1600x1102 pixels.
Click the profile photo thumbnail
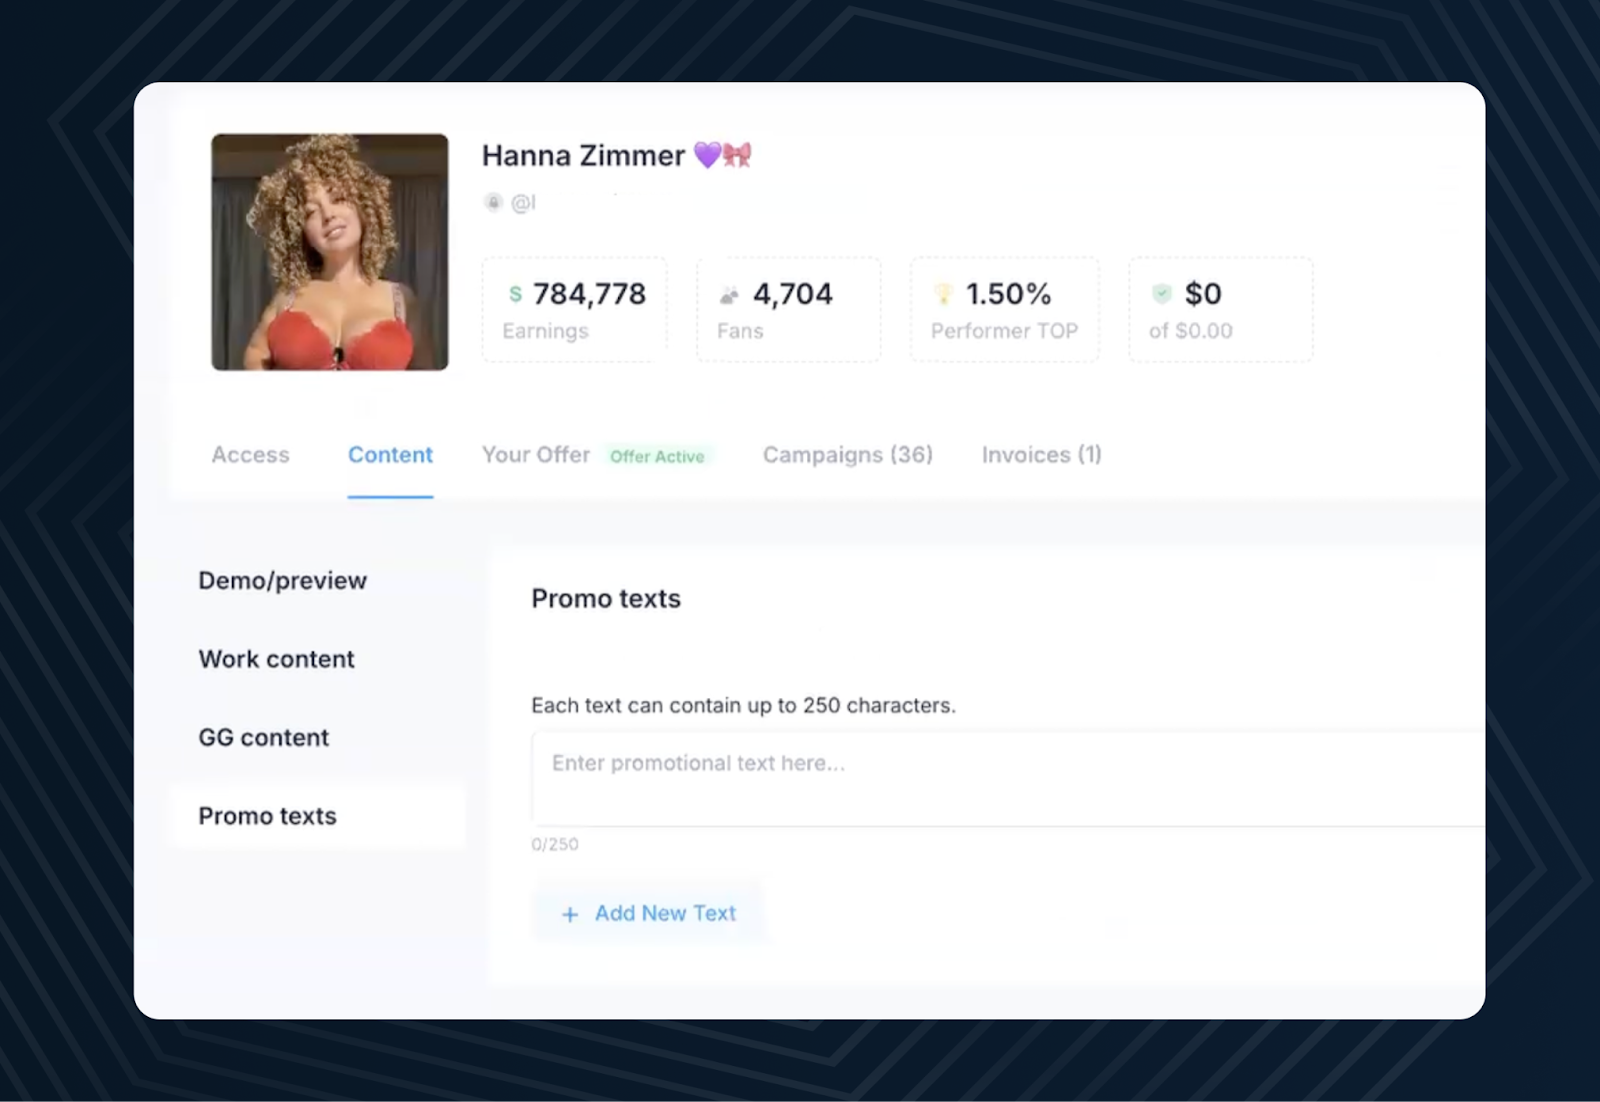tap(330, 252)
